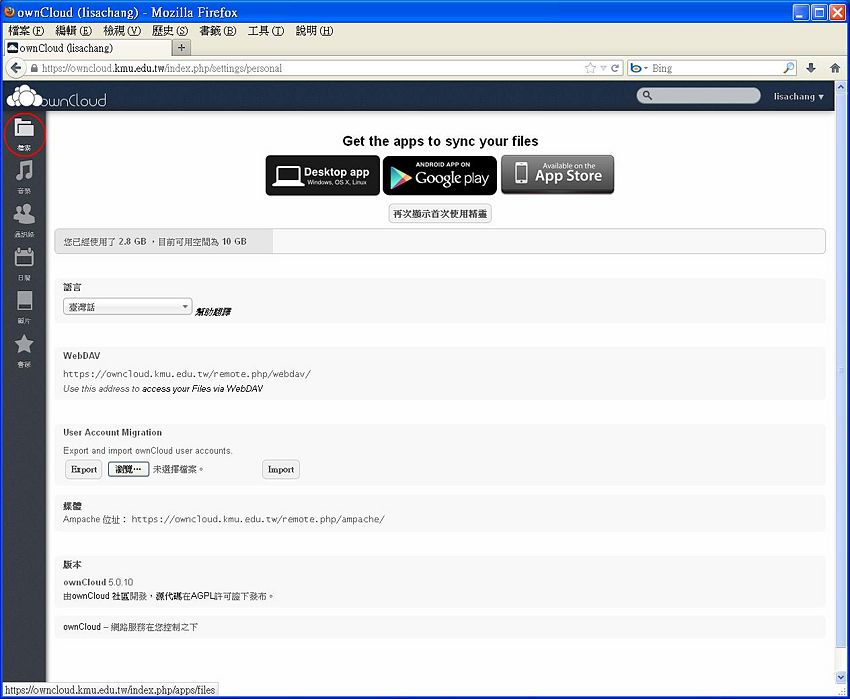Click the padlock site identity icon

34,68
